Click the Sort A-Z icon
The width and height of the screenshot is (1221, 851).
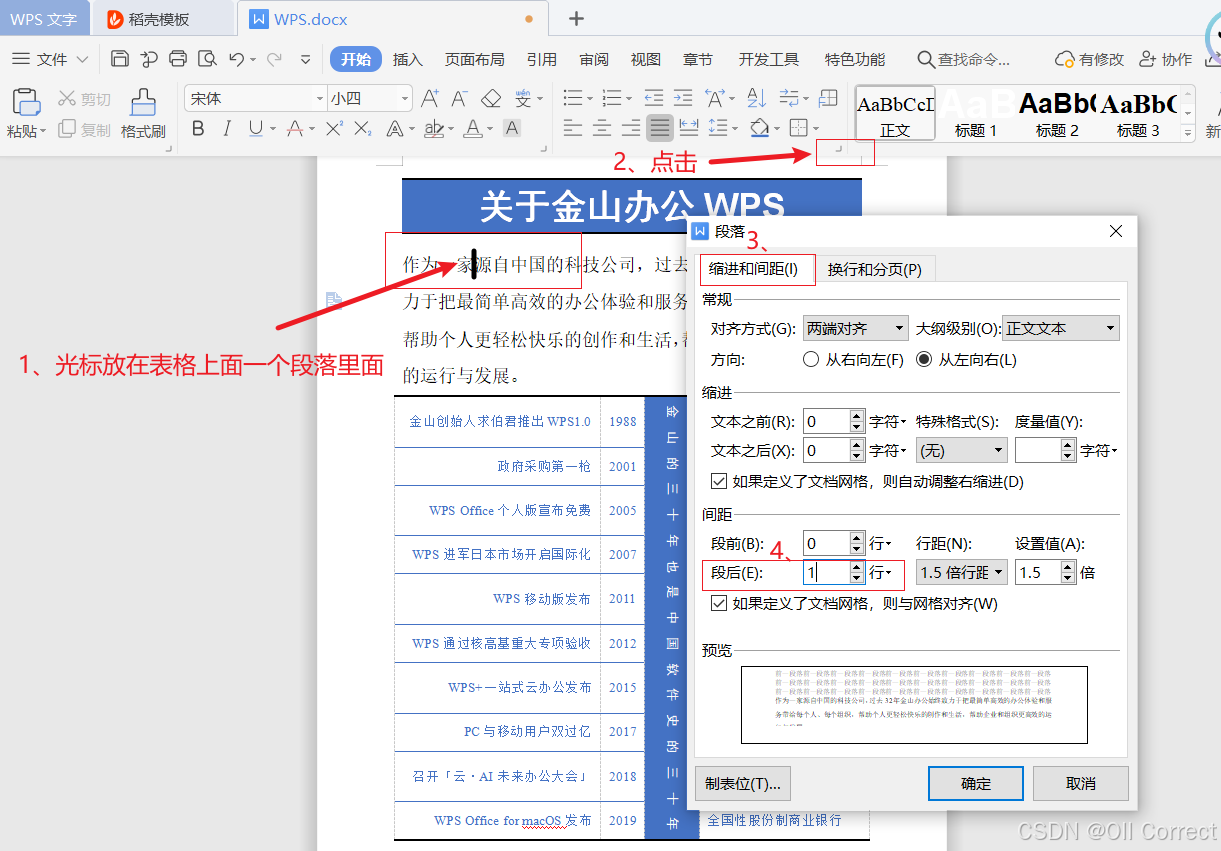757,98
